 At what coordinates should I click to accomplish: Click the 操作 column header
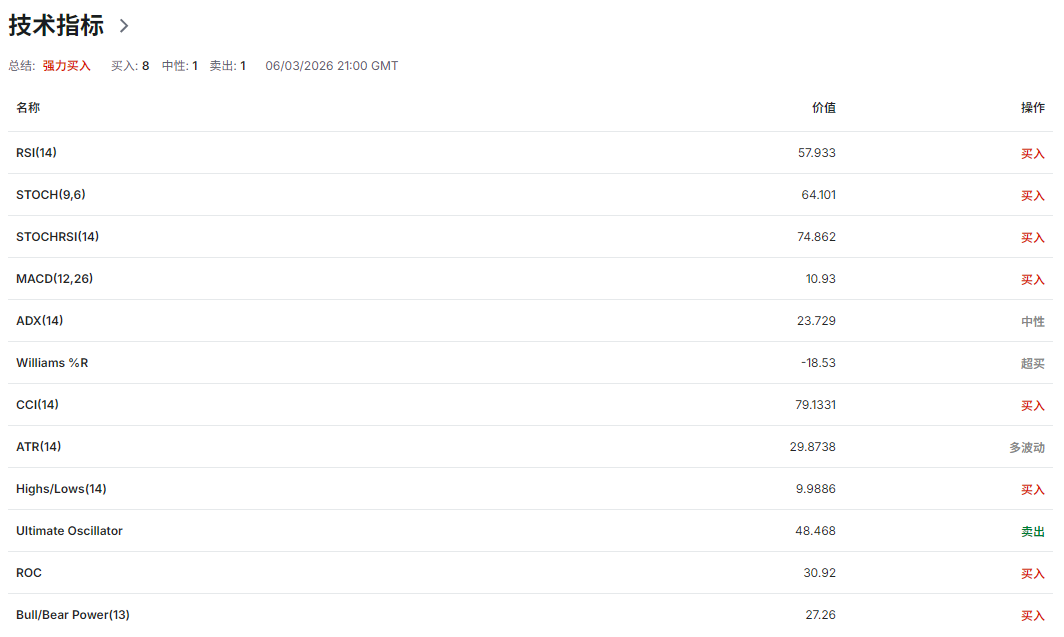[x=1032, y=108]
